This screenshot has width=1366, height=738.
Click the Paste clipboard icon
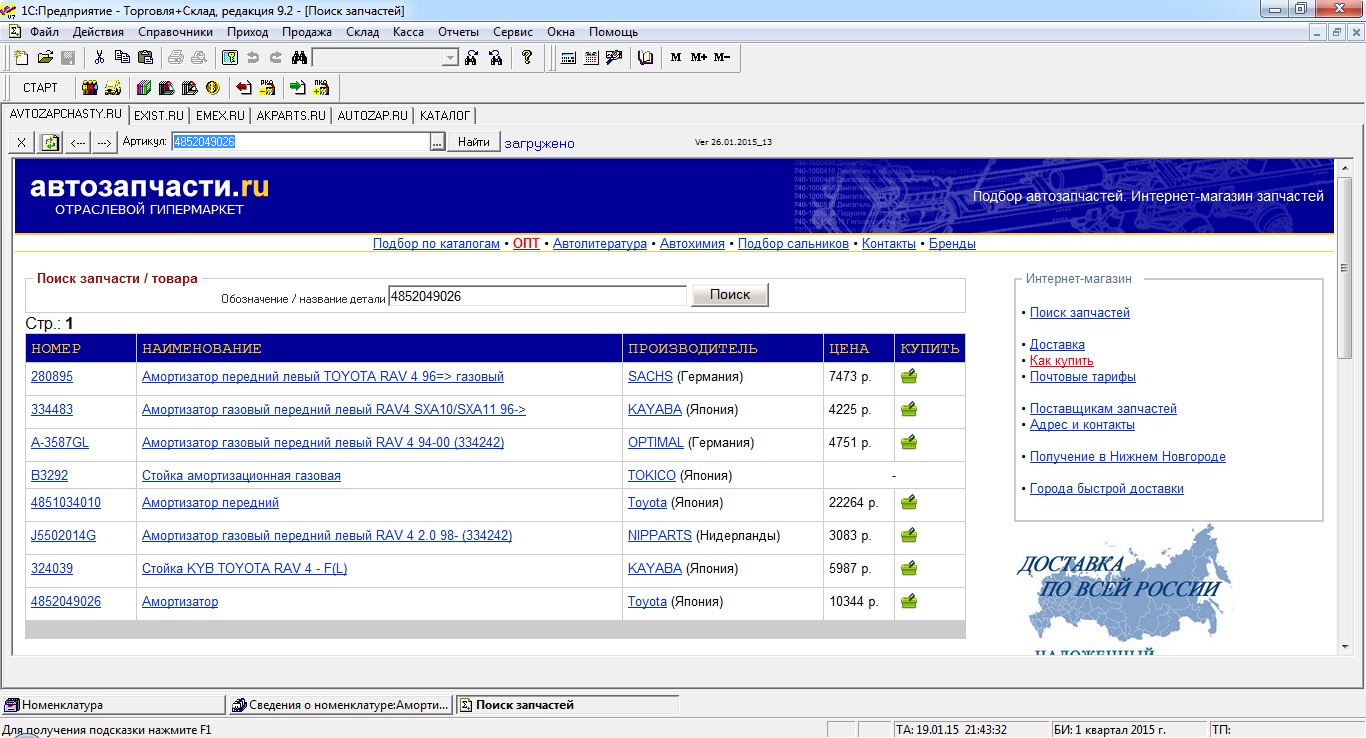pyautogui.click(x=145, y=57)
